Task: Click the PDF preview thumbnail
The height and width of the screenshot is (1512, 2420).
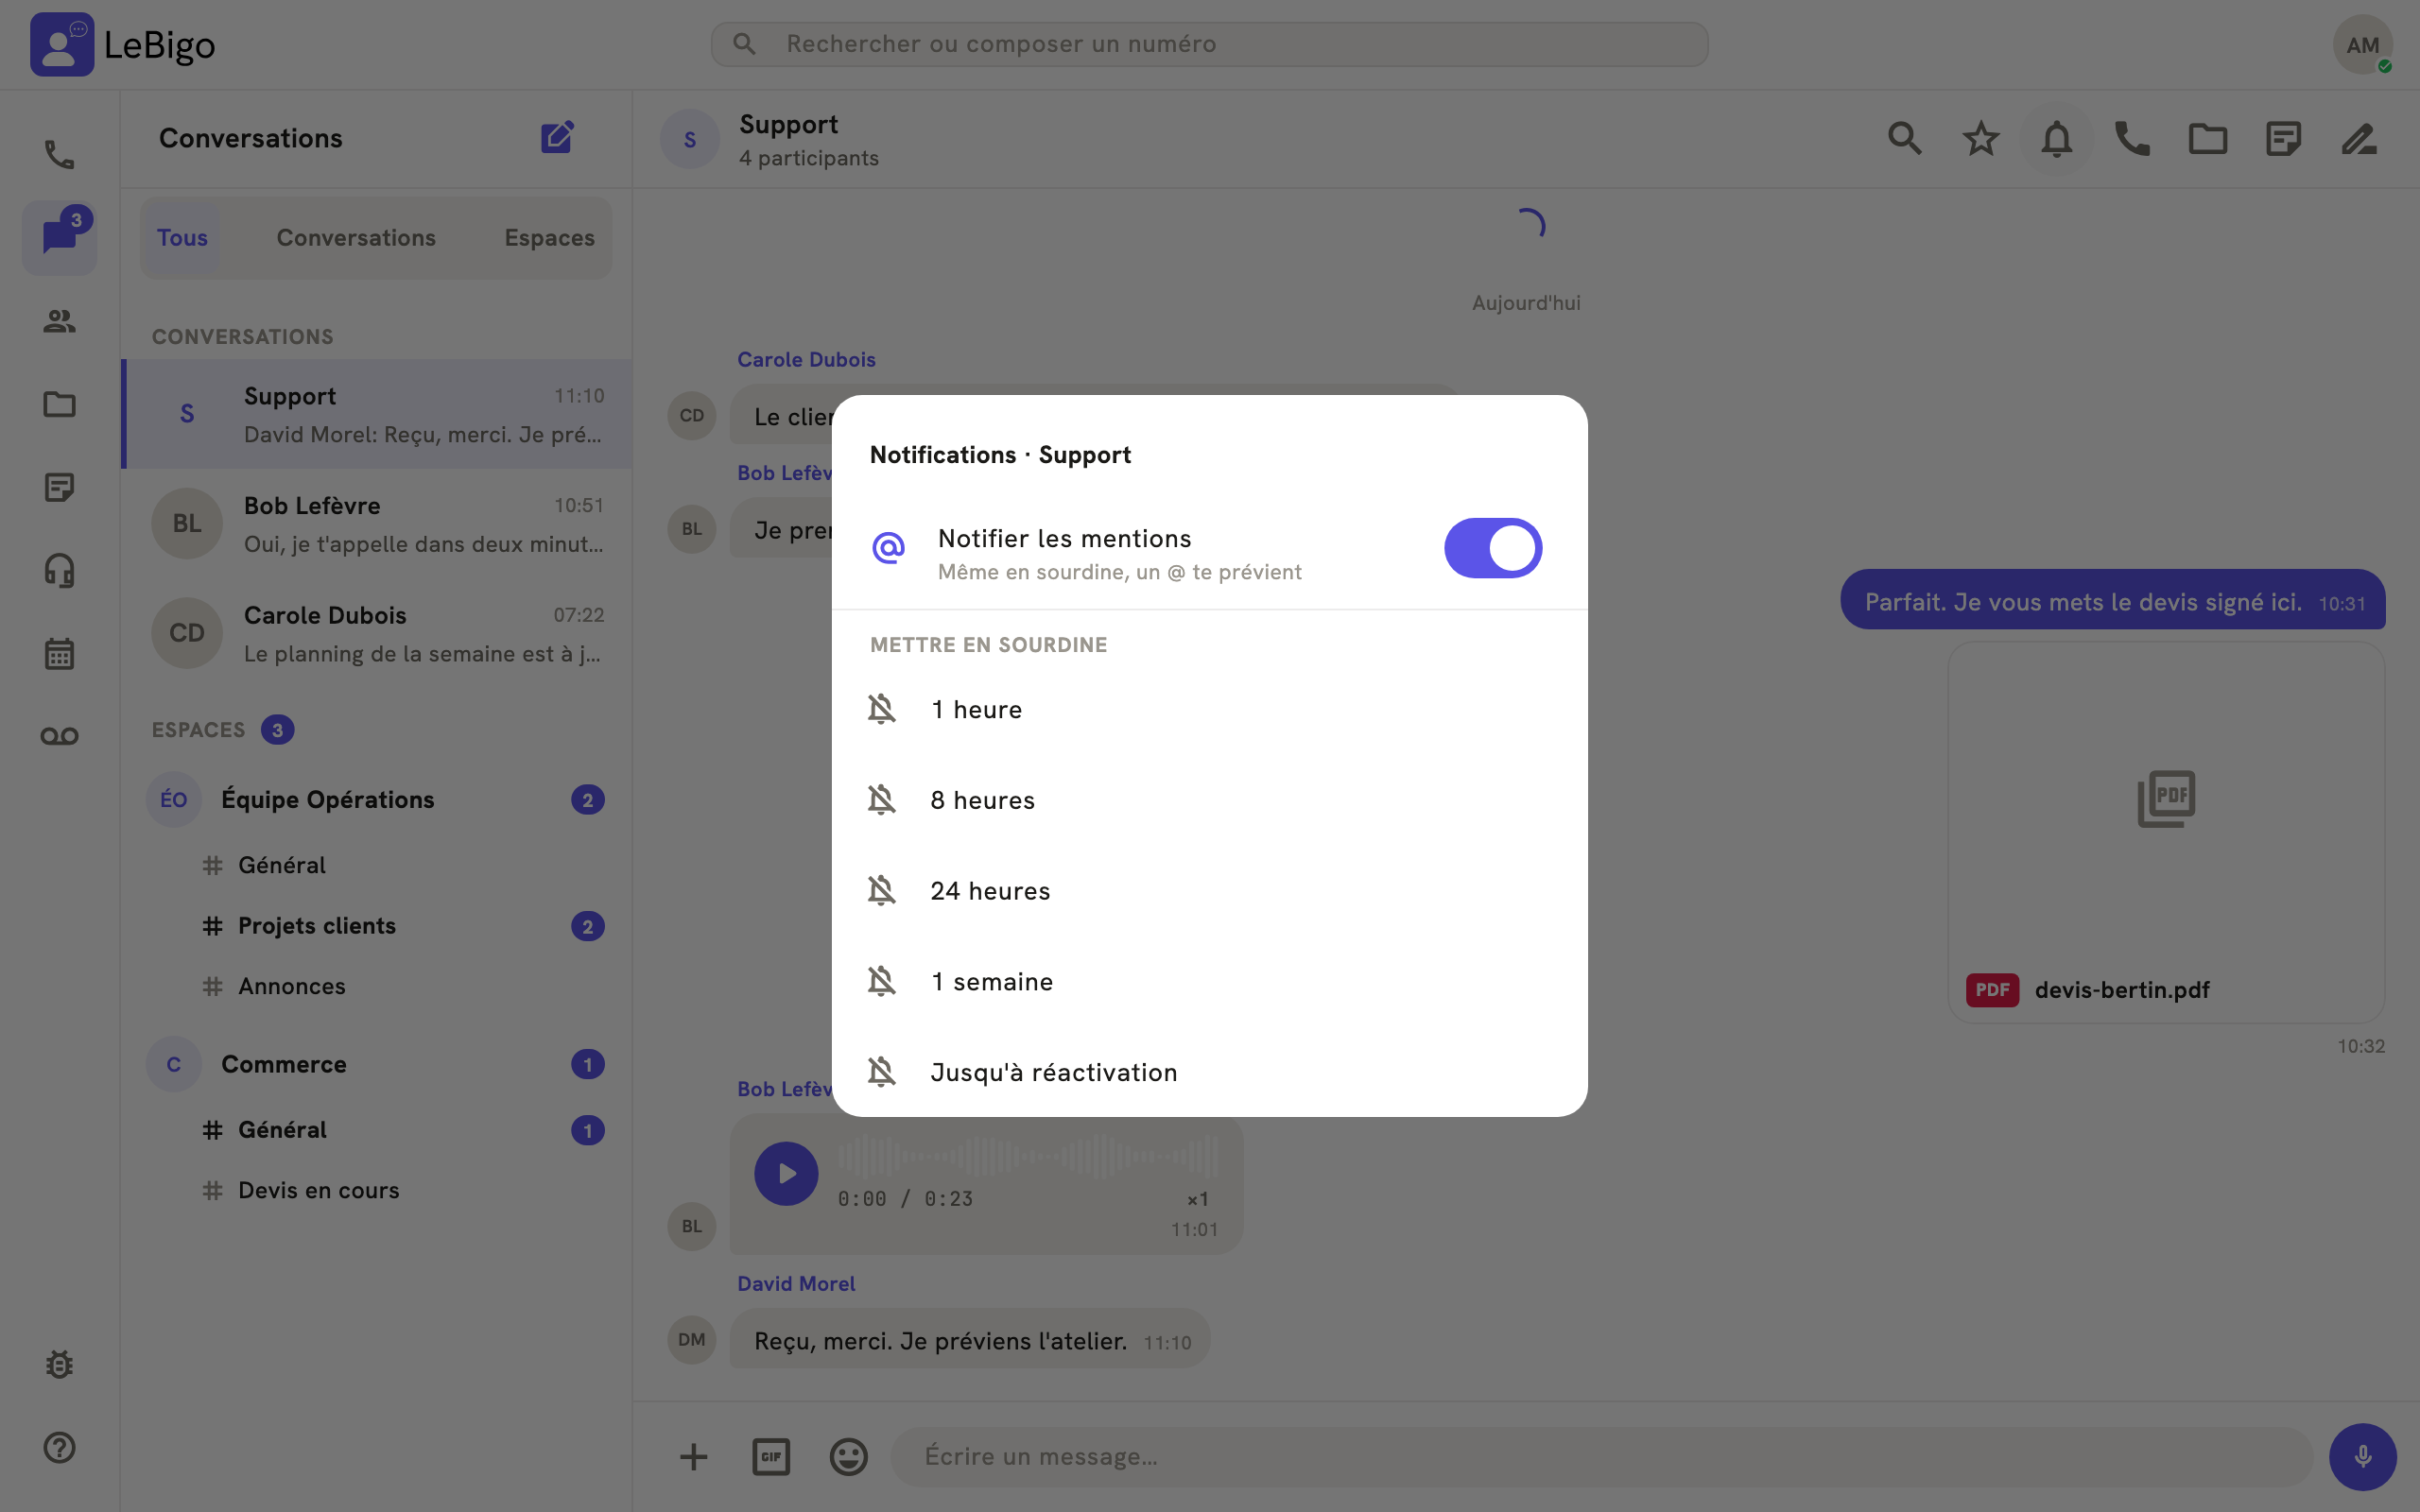Action: tap(2166, 800)
